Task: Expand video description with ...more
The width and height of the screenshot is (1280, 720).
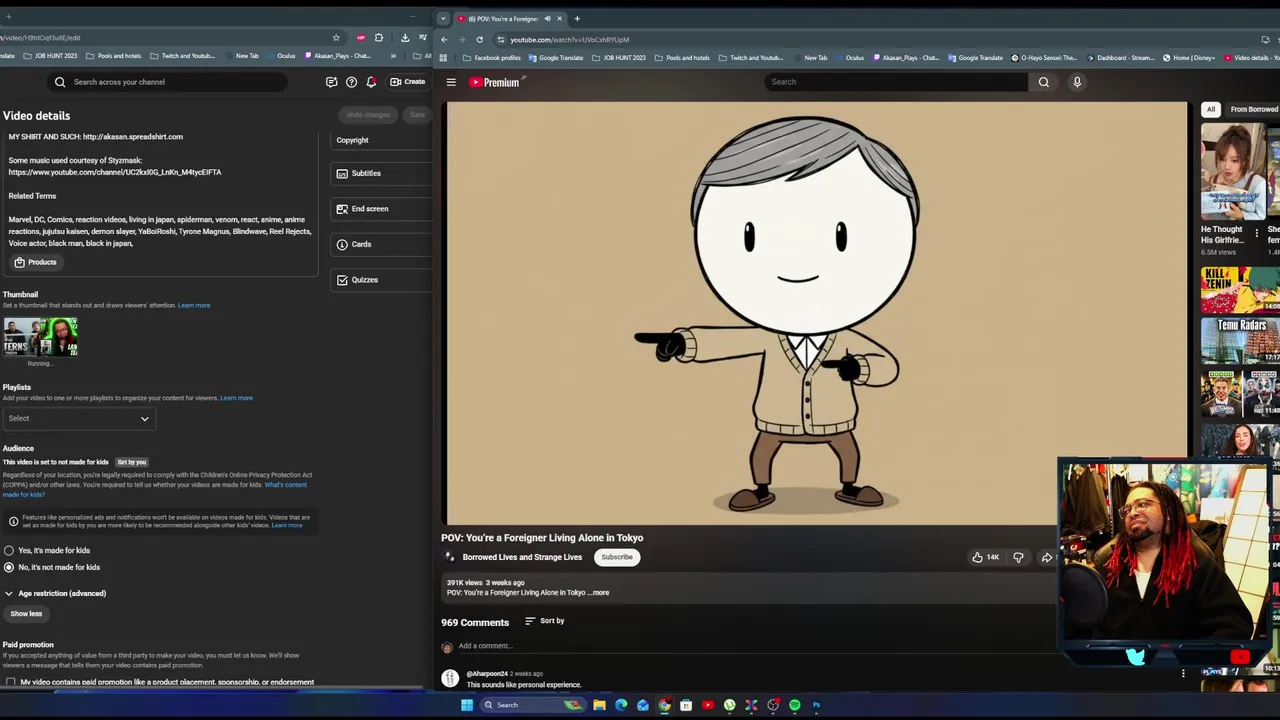Action: (598, 593)
